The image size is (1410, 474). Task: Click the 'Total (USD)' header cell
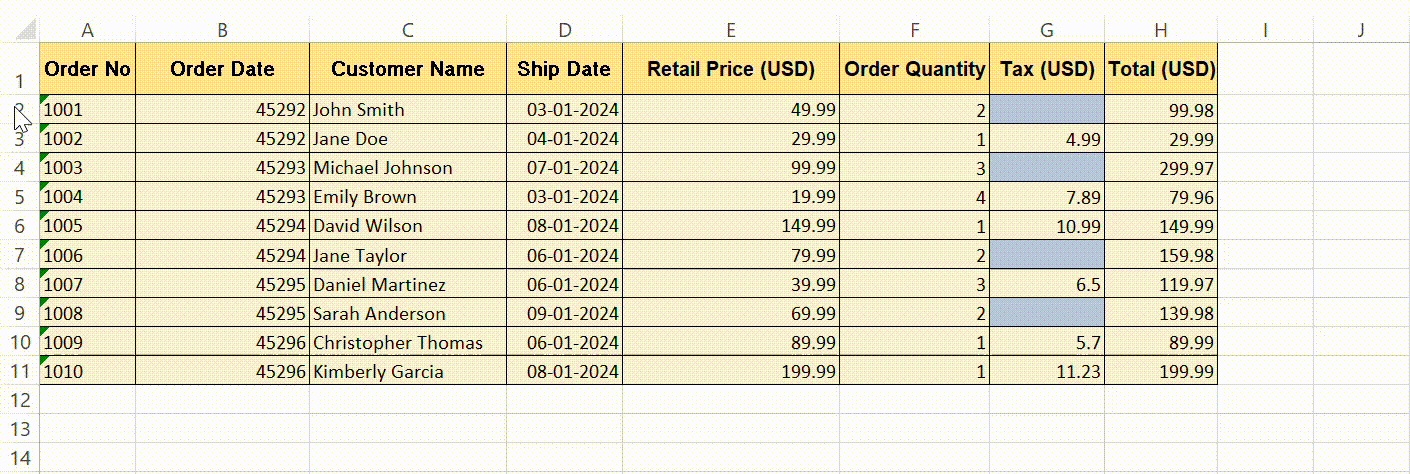1160,69
